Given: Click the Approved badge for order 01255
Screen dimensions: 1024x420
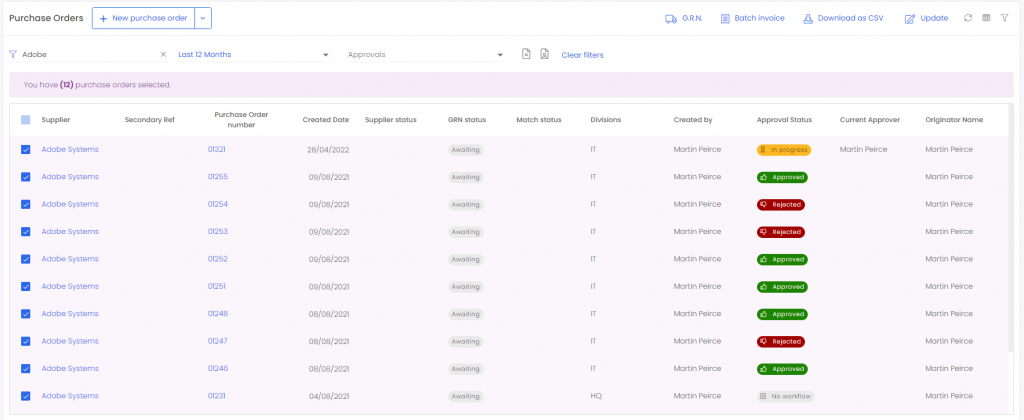Looking at the screenshot, I should pyautogui.click(x=782, y=178).
